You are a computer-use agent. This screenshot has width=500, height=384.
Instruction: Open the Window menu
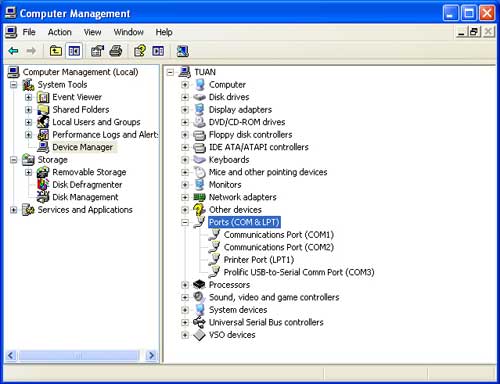tap(129, 32)
